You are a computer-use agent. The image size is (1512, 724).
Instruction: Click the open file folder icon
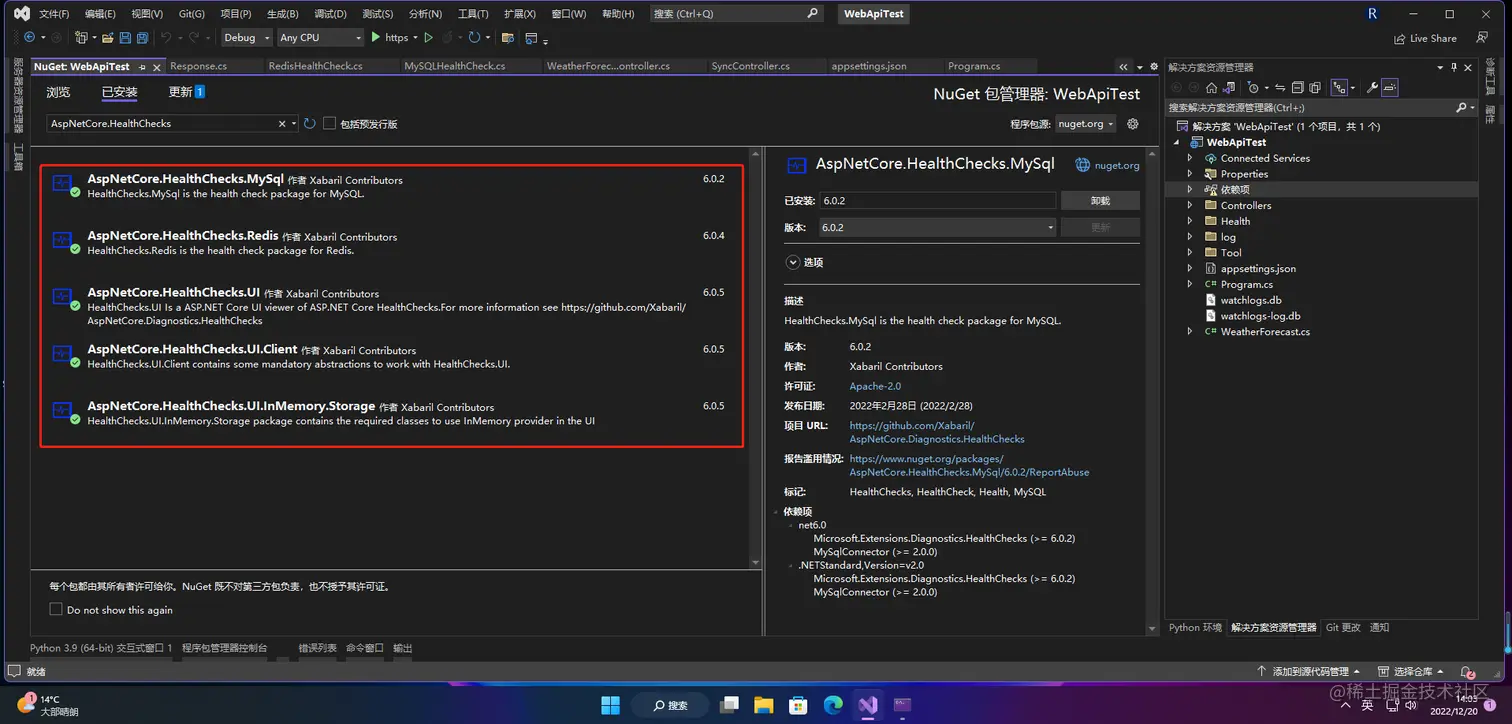(x=107, y=37)
